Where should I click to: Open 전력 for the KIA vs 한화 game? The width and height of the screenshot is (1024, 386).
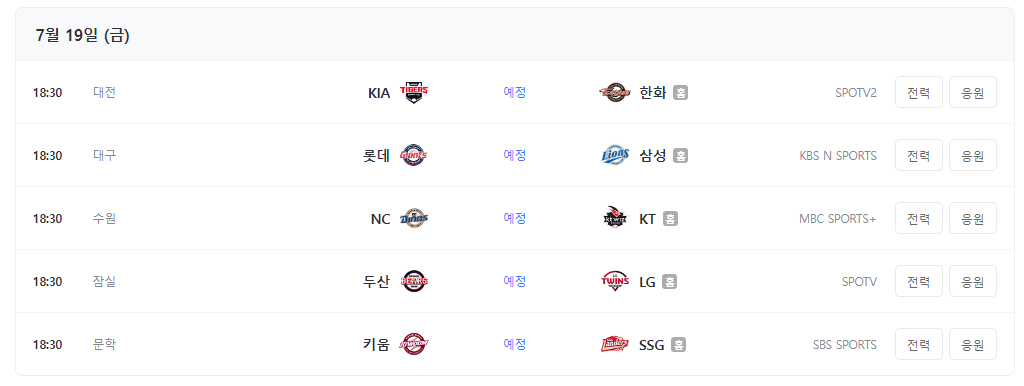click(918, 93)
